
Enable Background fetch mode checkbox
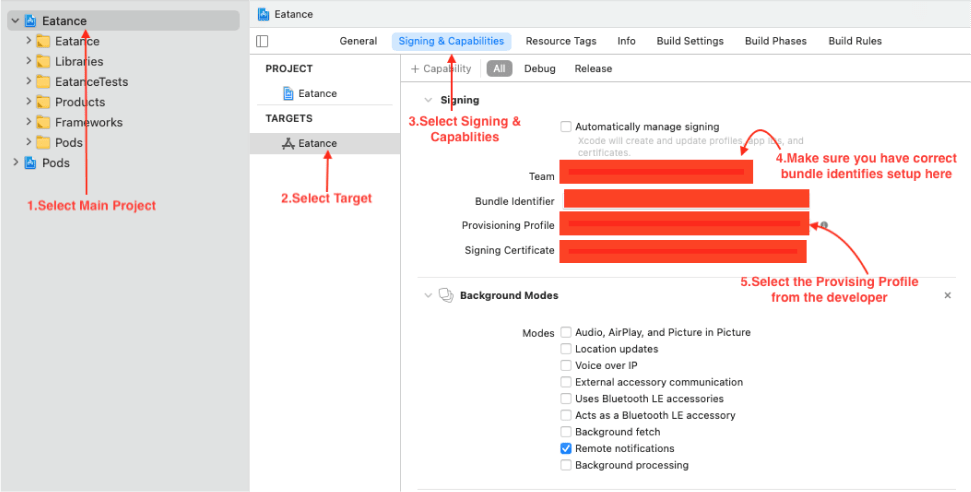click(566, 432)
